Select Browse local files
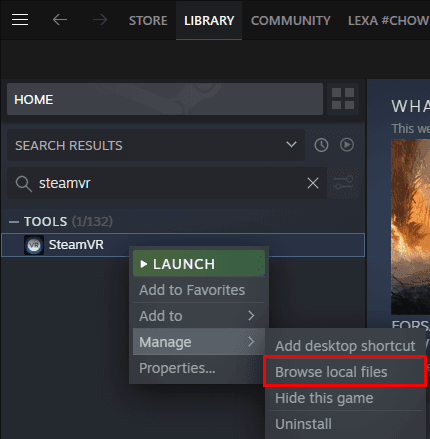The image size is (430, 439). 345,372
